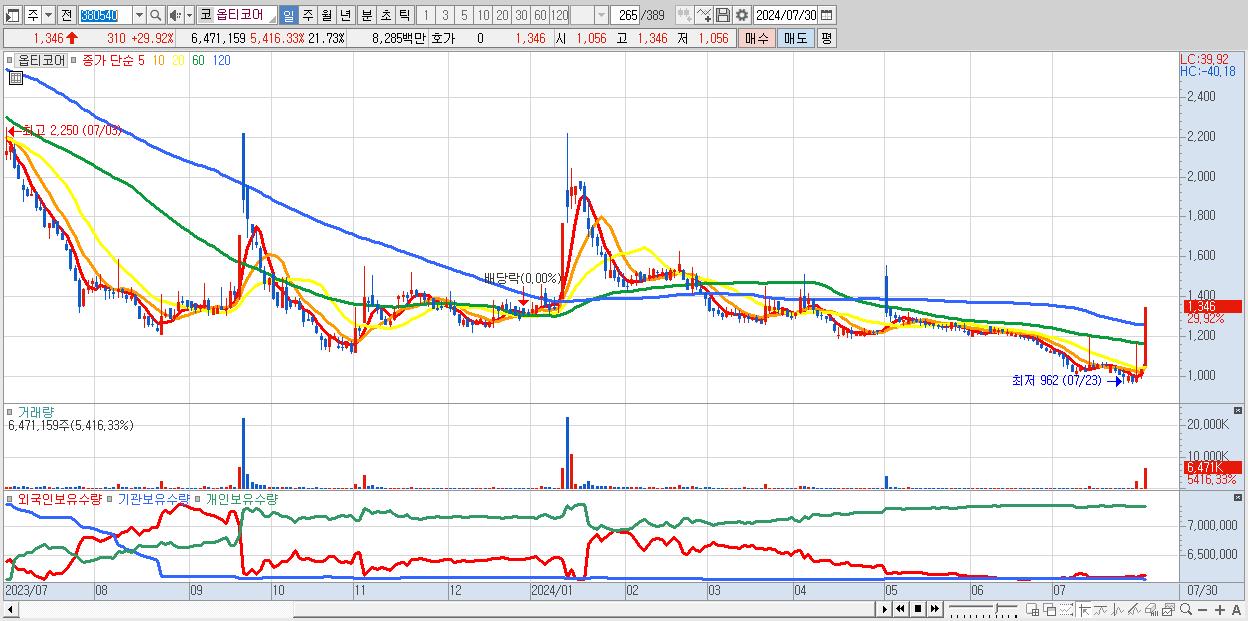Open the stock search magnifier

coord(156,16)
